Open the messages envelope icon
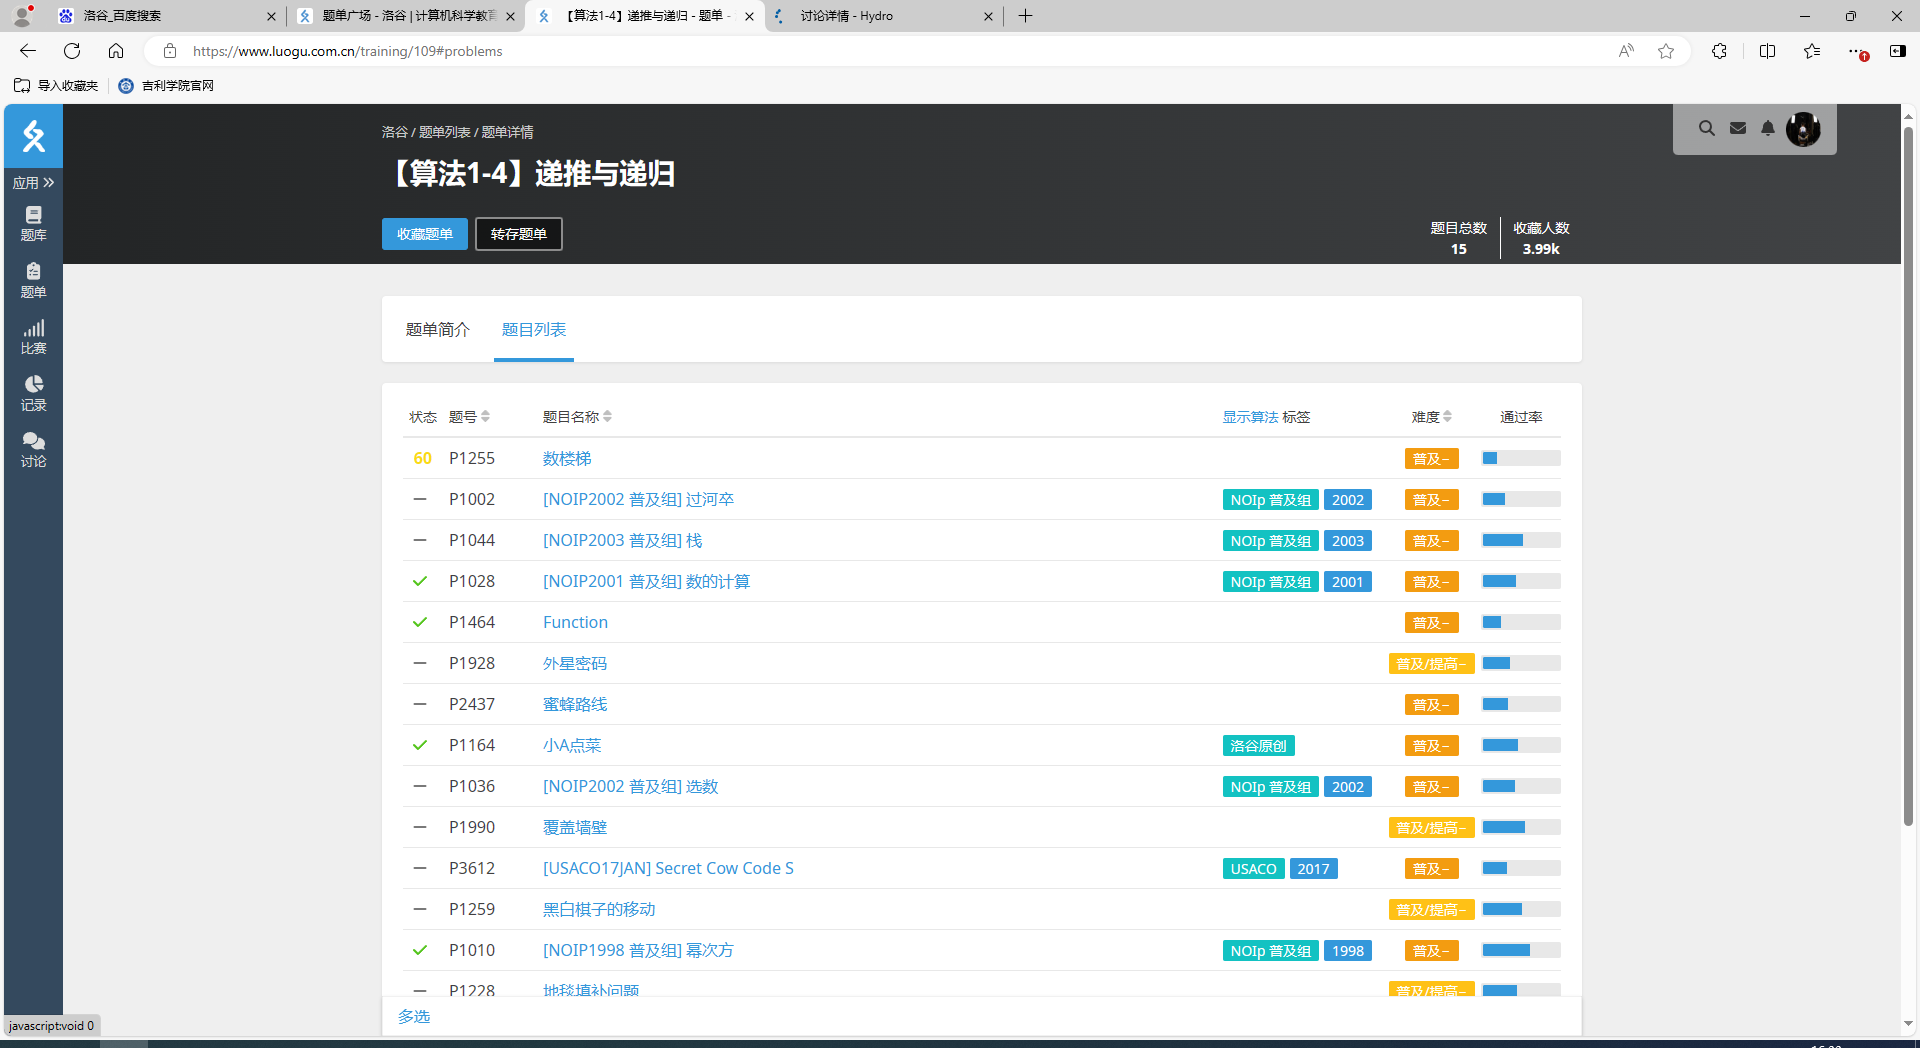1920x1048 pixels. tap(1738, 129)
